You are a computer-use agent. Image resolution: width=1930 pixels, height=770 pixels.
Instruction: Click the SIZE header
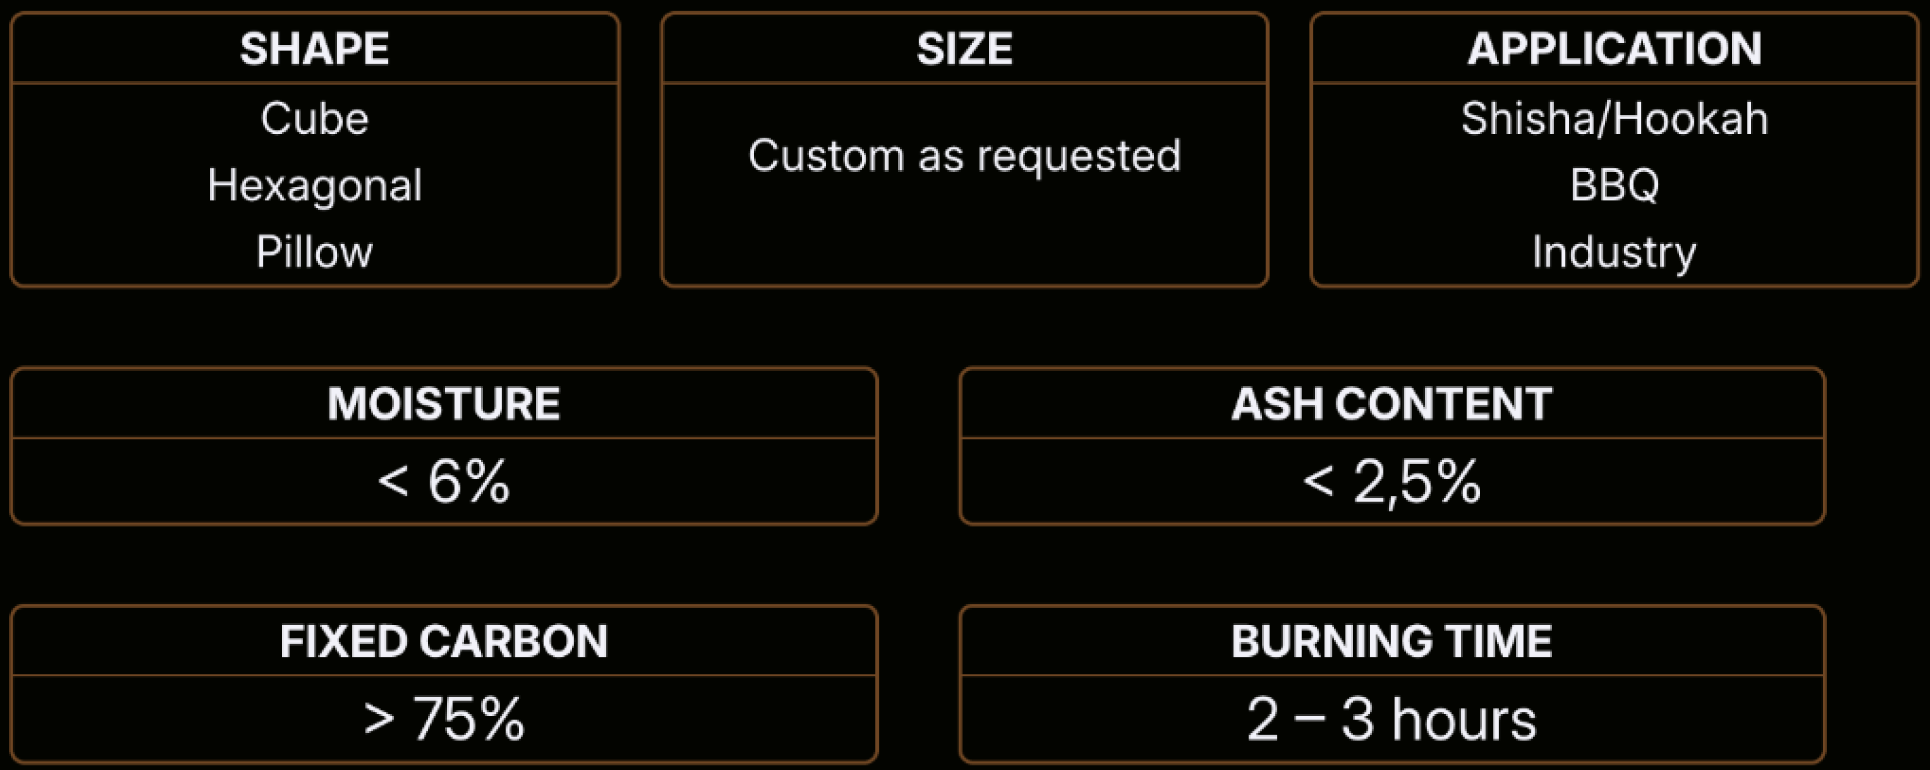964,49
